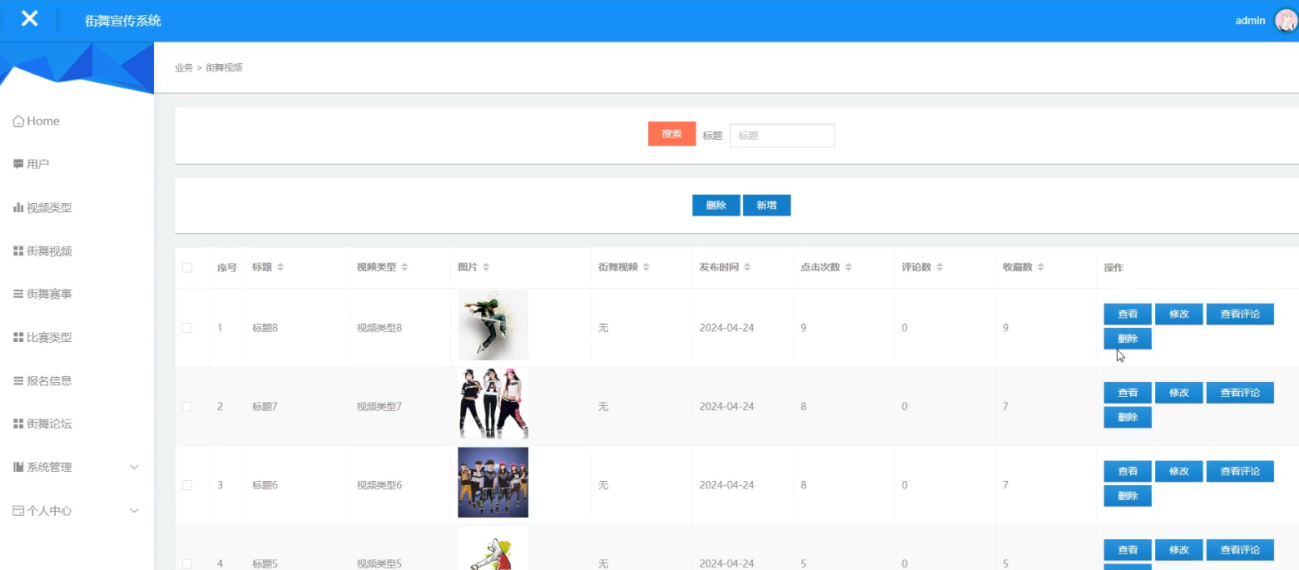Close the sidebar with the X icon

pos(30,19)
